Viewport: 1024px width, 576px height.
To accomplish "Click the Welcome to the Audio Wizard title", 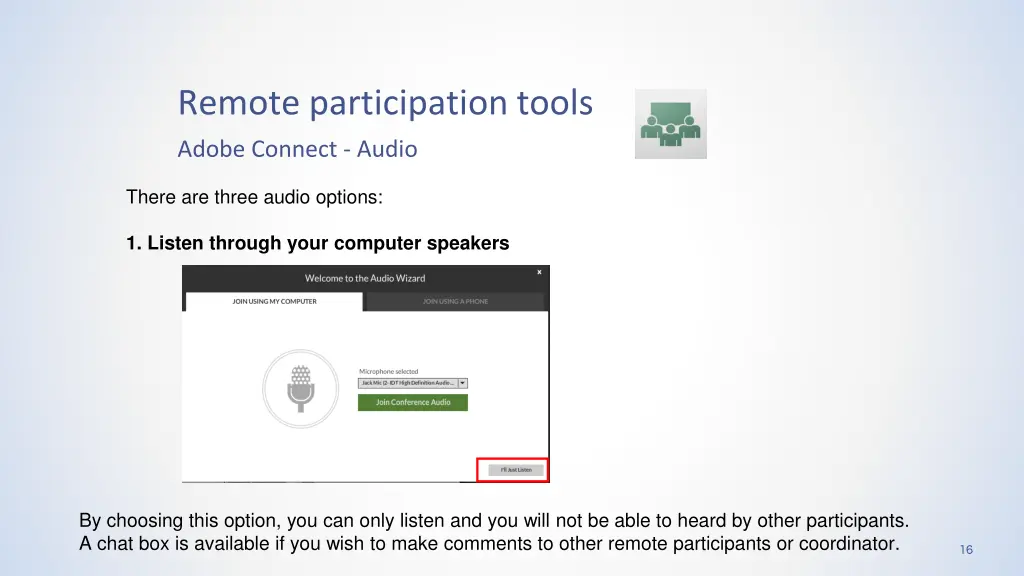I will [365, 278].
